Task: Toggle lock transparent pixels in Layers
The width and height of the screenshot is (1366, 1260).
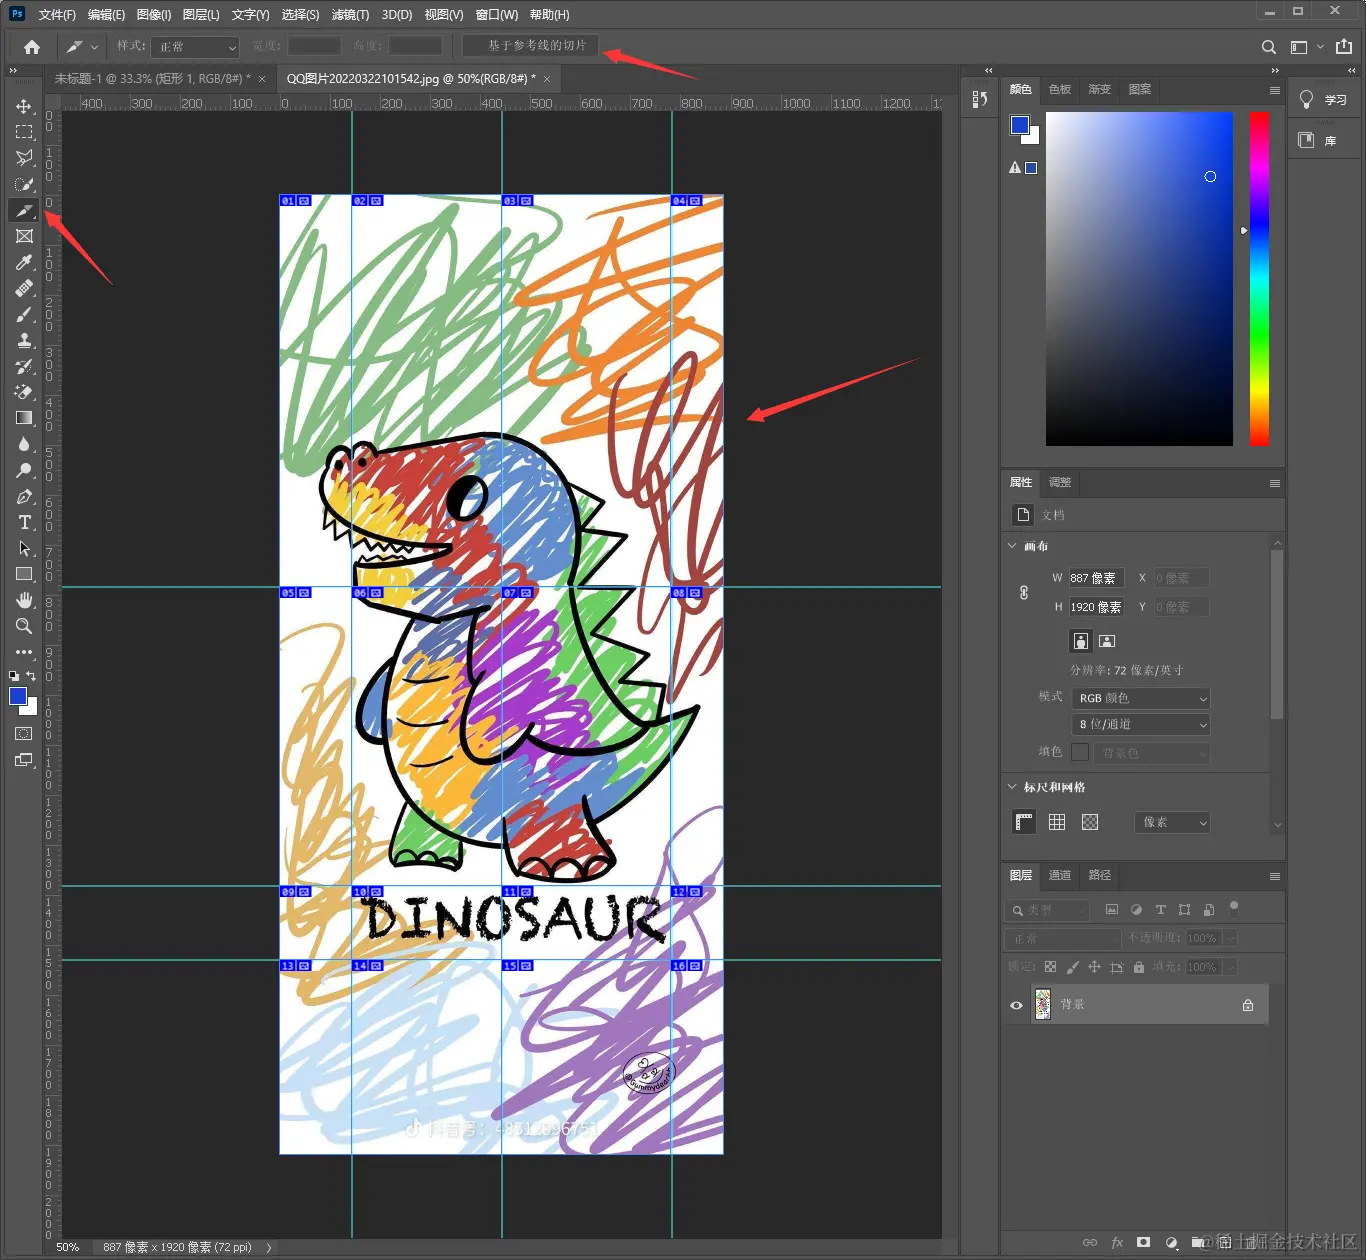Action: point(1050,967)
